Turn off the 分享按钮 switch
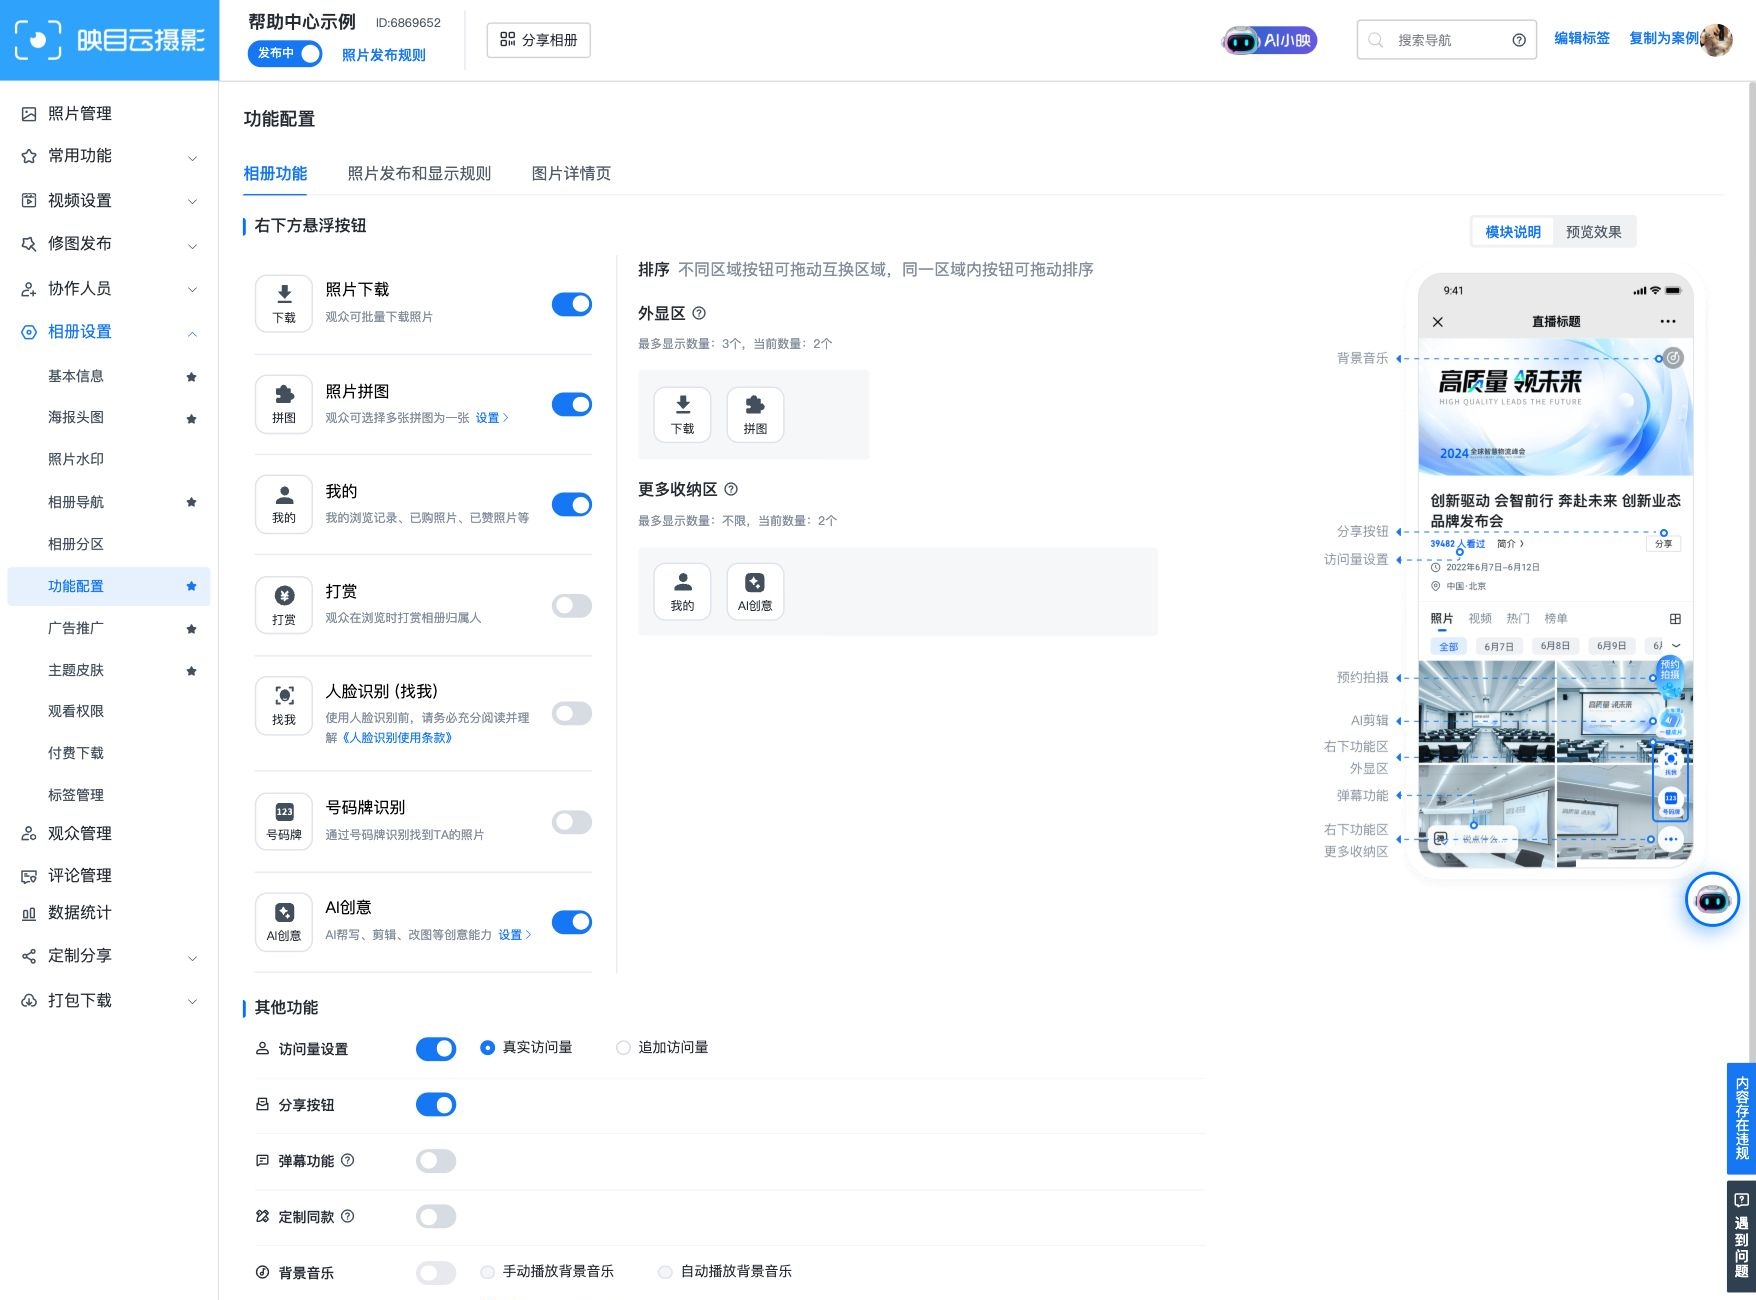The image size is (1756, 1300). coord(436,1104)
